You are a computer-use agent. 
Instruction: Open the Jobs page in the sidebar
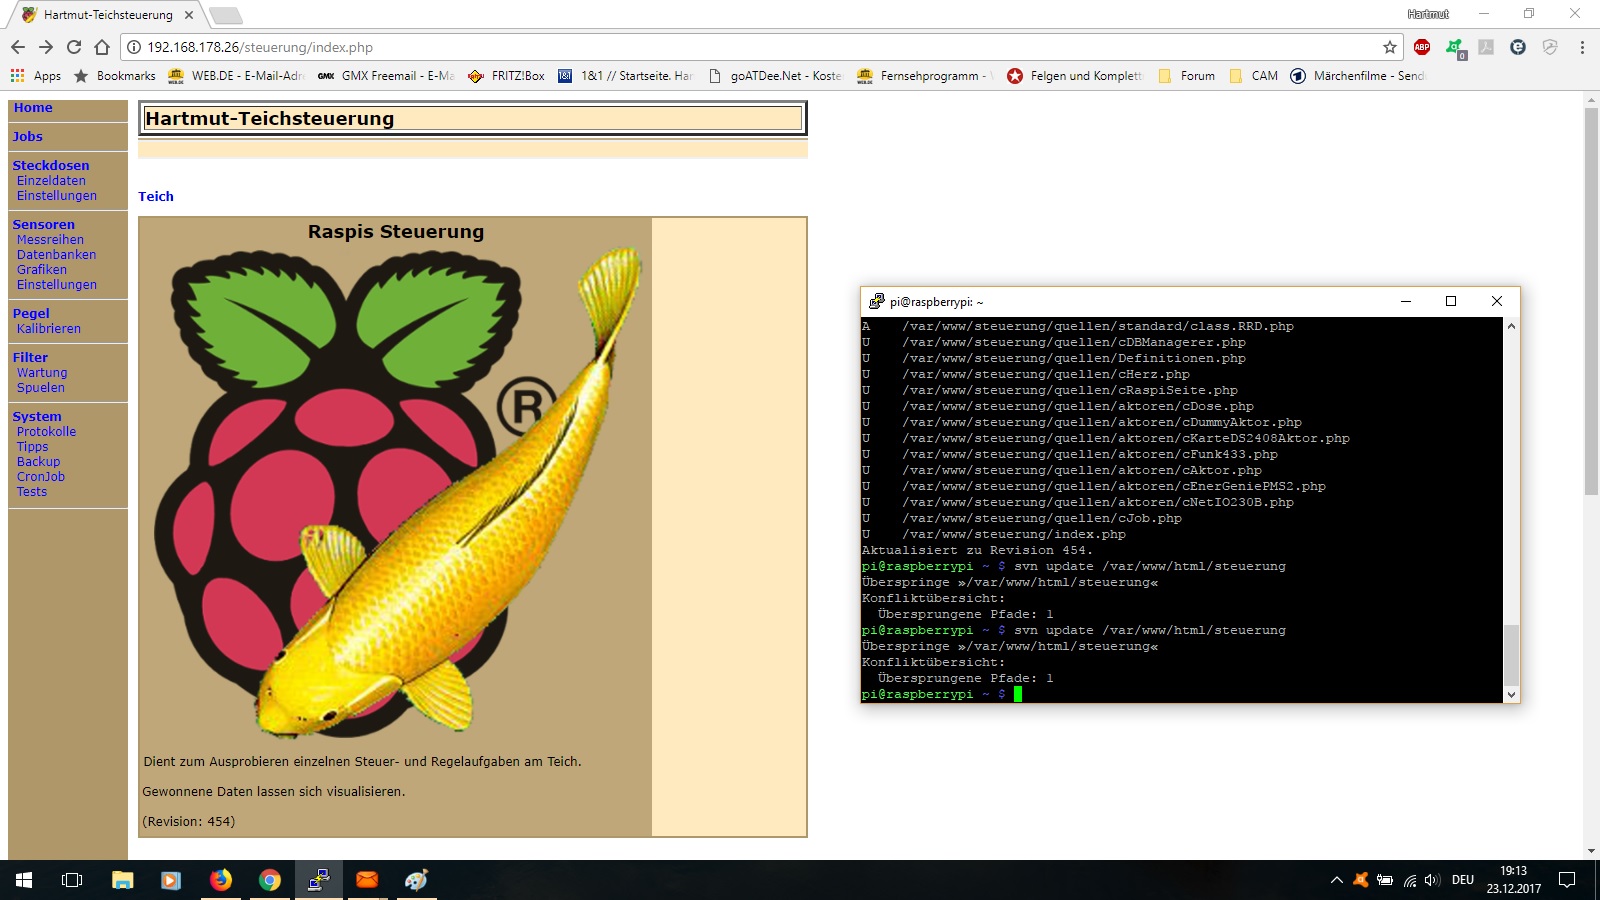point(28,137)
